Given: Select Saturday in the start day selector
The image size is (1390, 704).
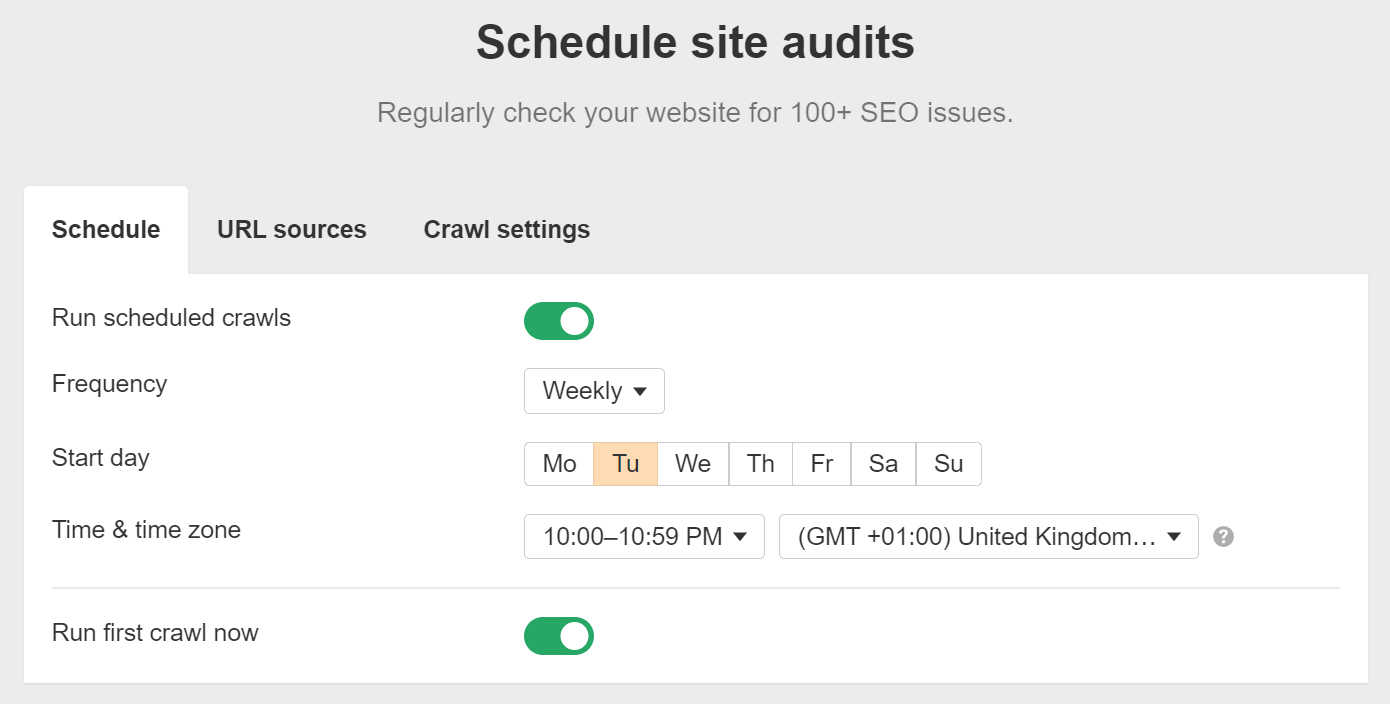Looking at the screenshot, I should tap(883, 463).
